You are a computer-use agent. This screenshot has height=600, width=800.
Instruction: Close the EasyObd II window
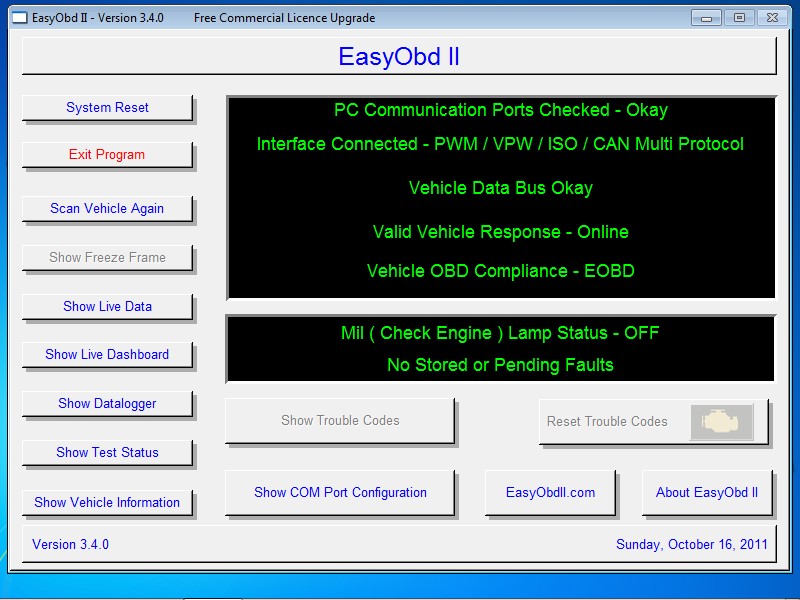click(772, 18)
